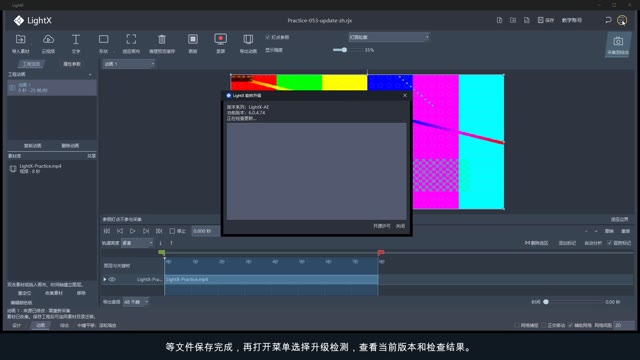Click the import material toolbar icon

pyautogui.click(x=20, y=40)
